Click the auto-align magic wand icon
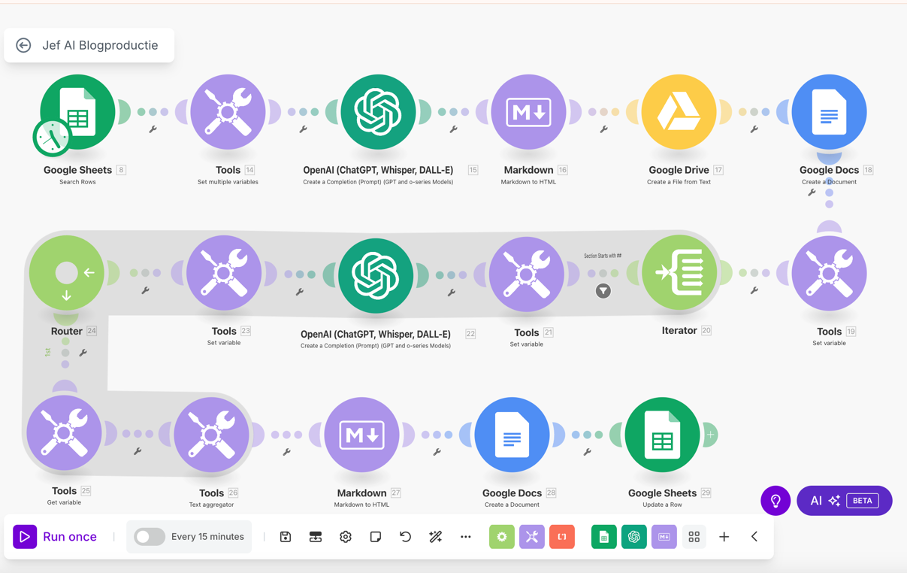 click(435, 537)
